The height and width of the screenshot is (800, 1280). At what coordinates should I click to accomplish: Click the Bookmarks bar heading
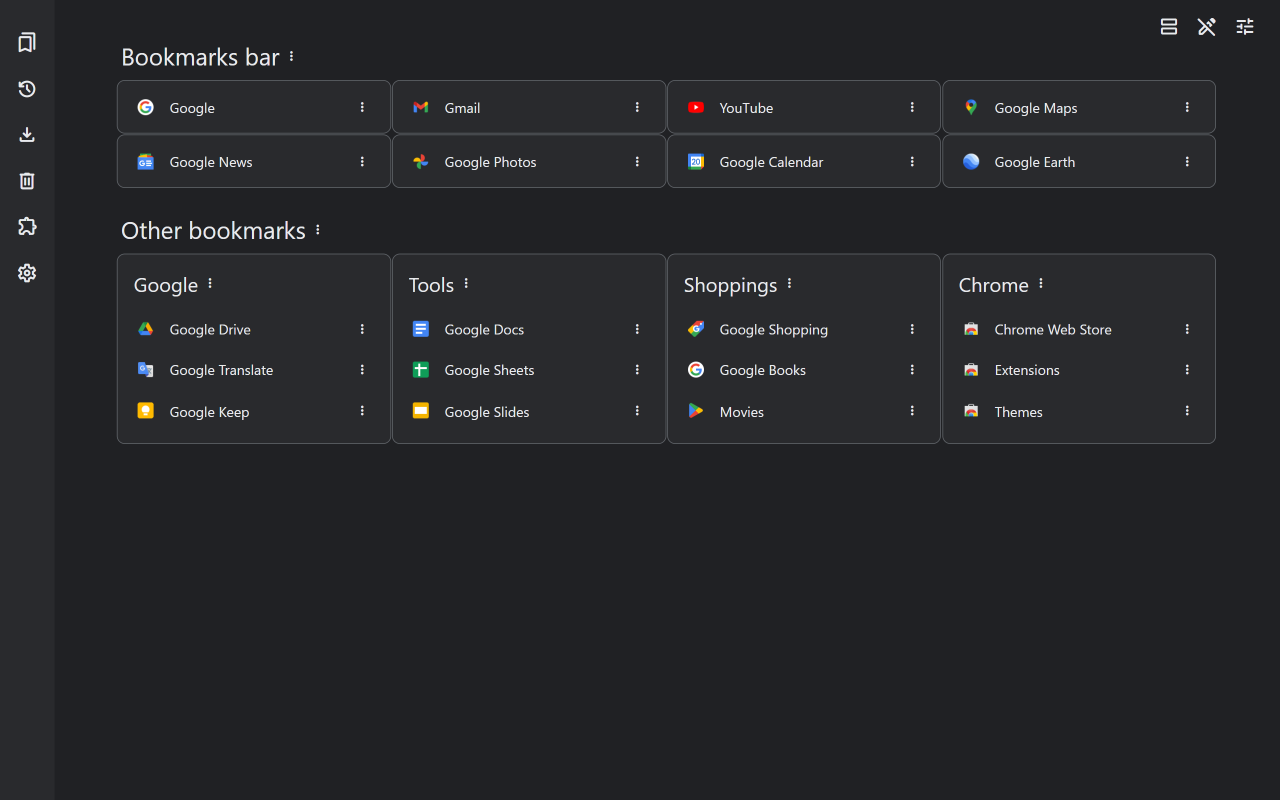[x=200, y=57]
